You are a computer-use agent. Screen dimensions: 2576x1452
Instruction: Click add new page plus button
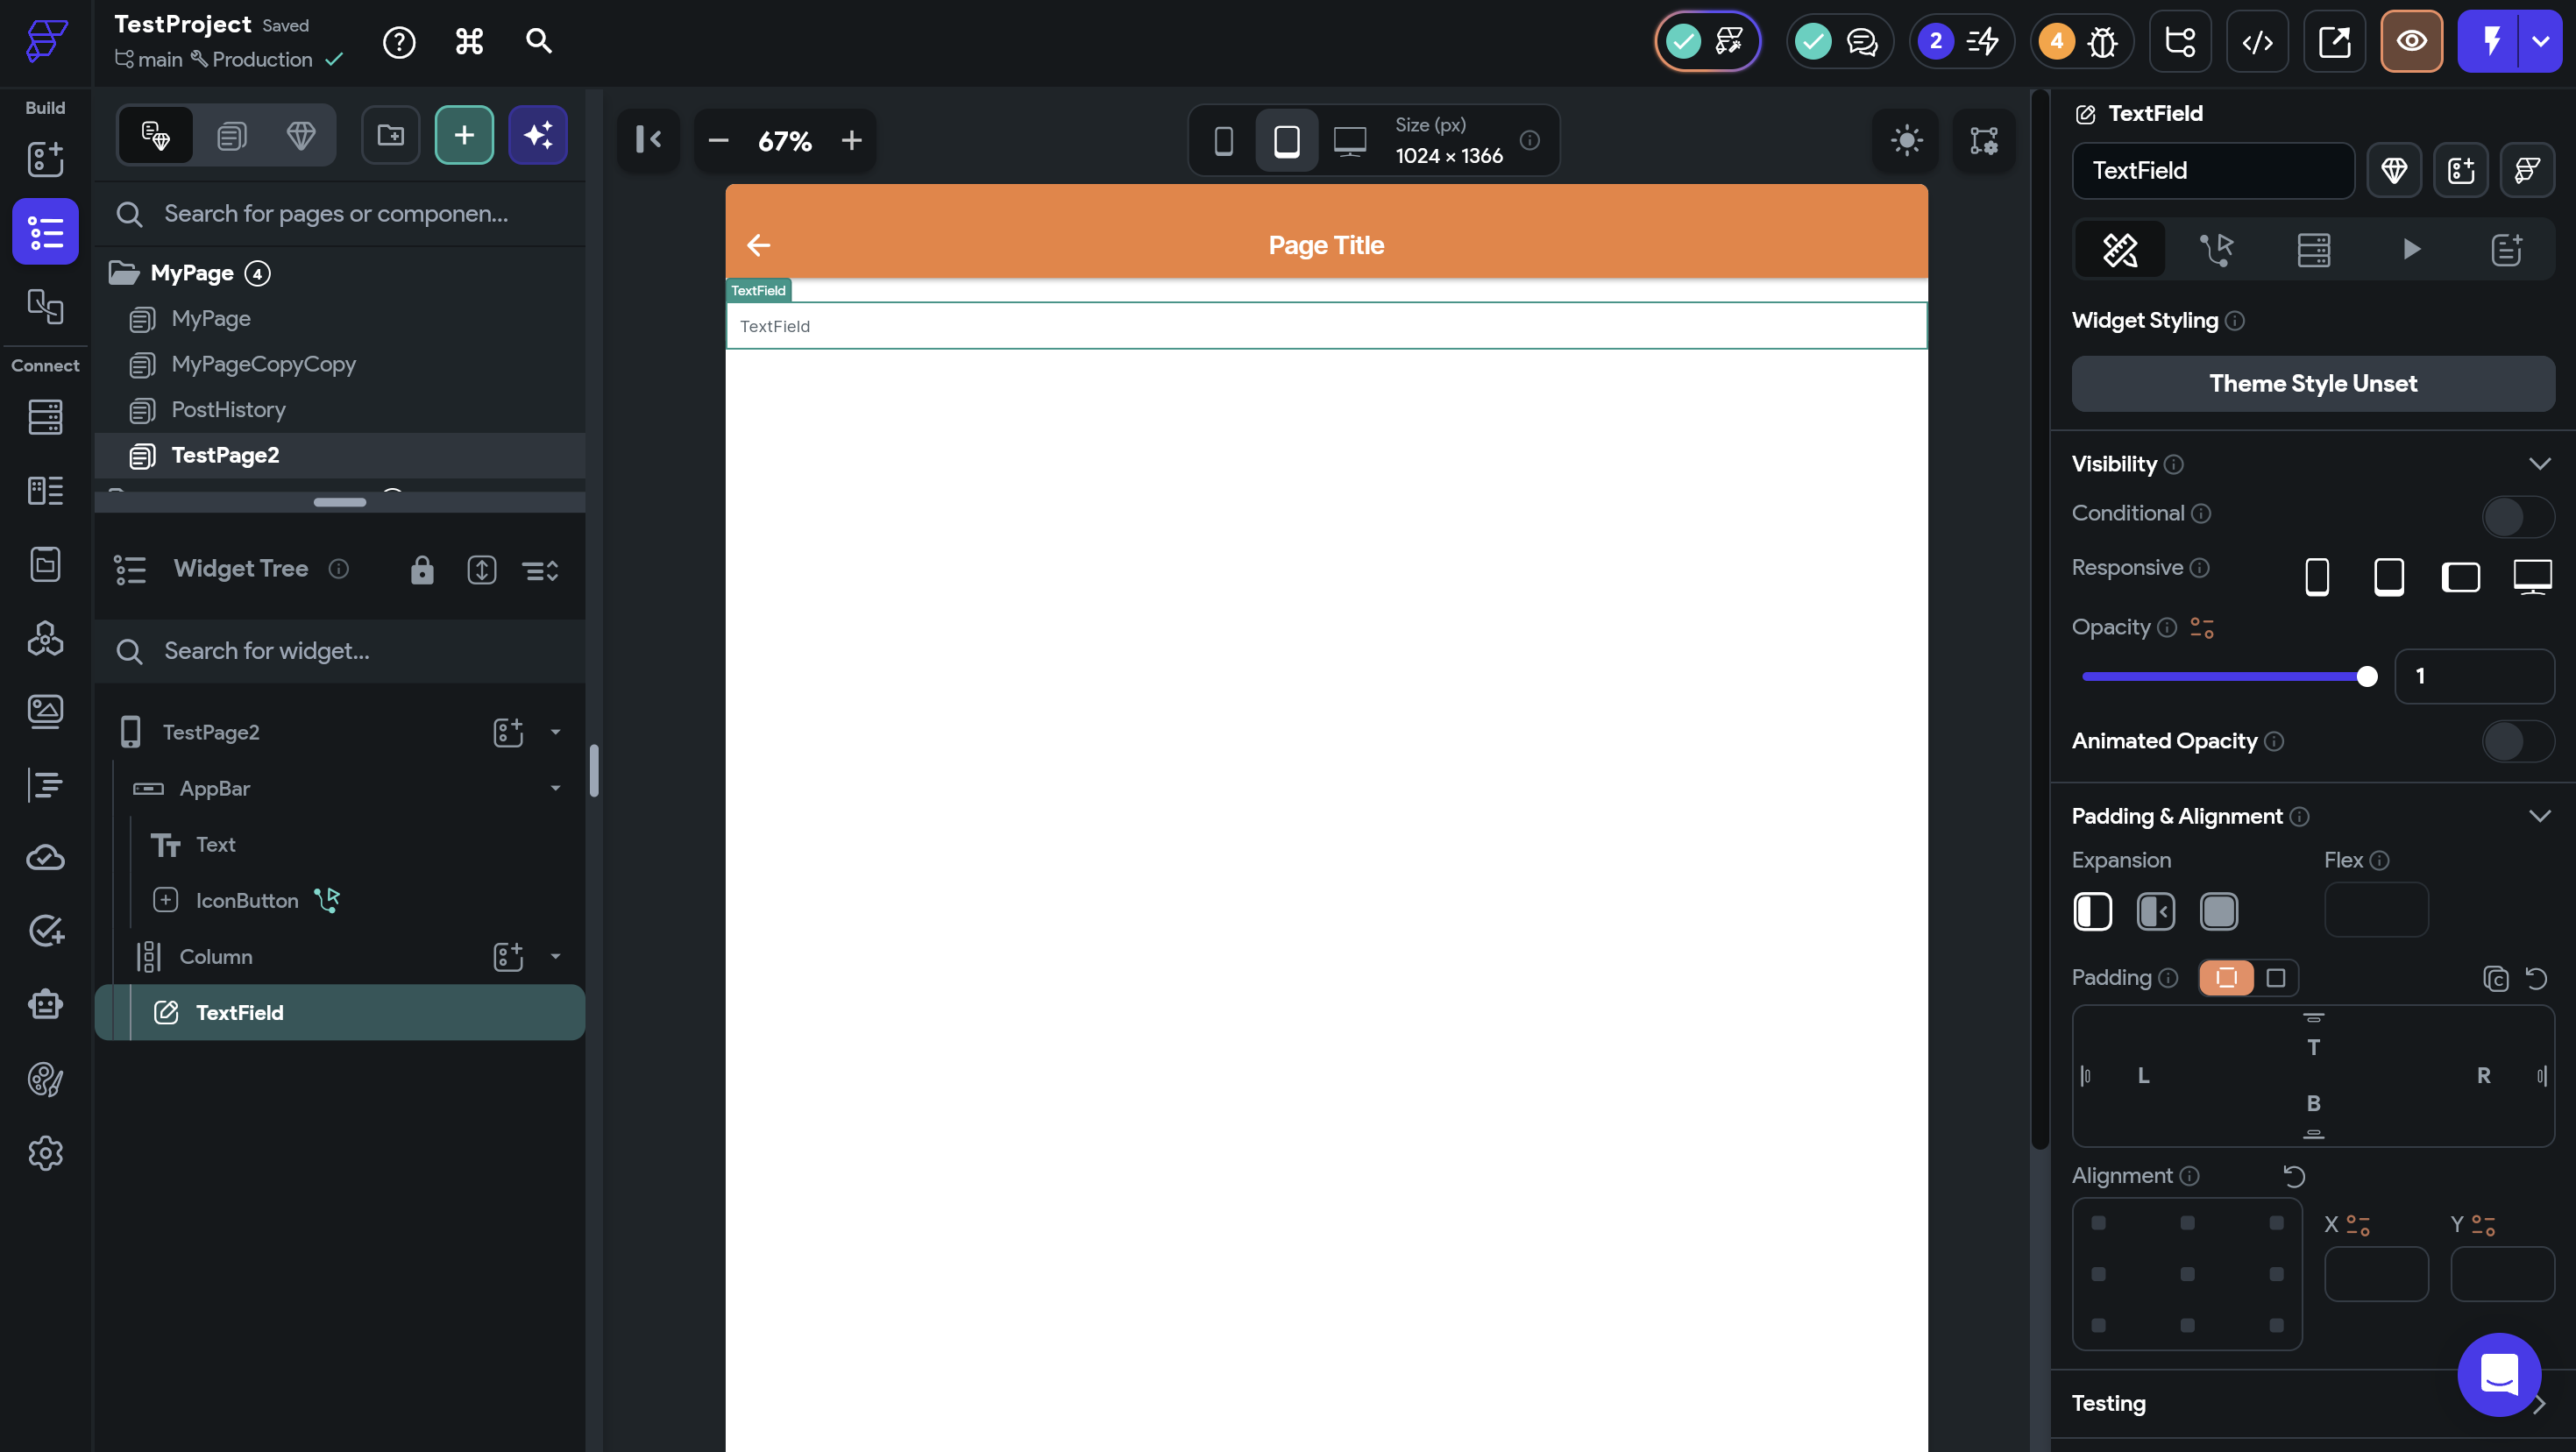(x=464, y=135)
